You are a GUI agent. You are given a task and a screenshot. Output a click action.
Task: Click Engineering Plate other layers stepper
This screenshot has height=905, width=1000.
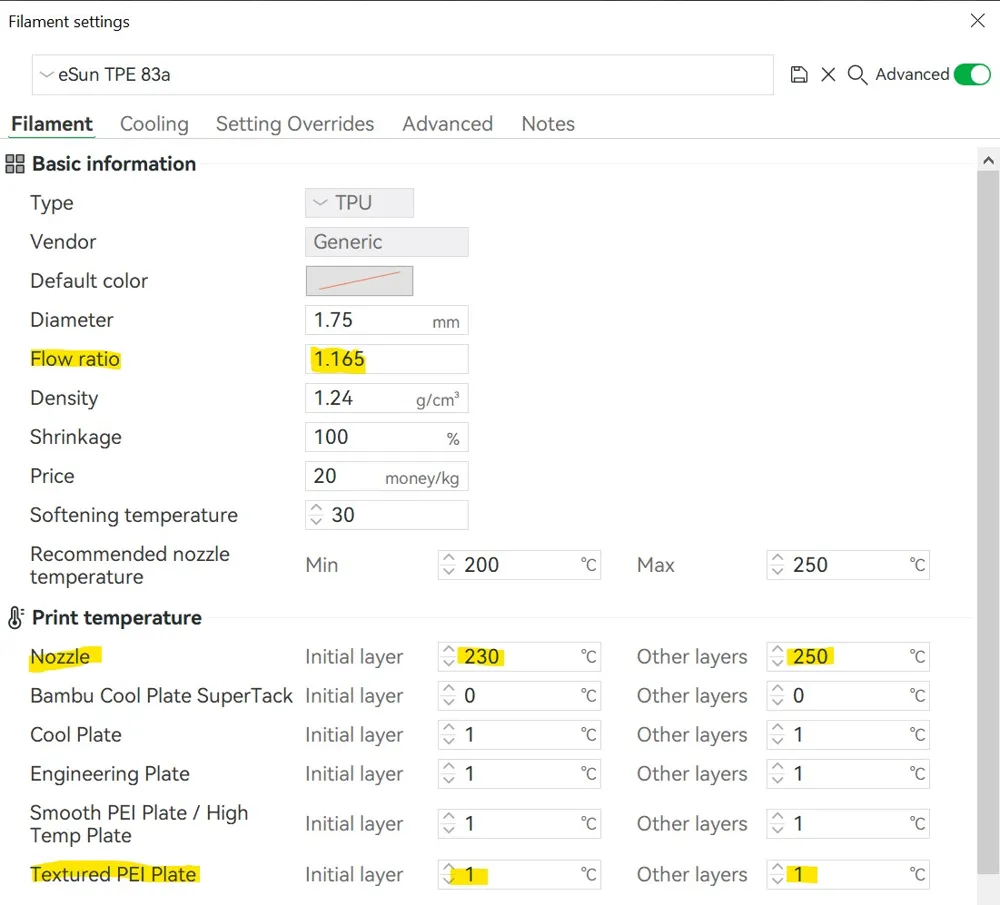(777, 774)
